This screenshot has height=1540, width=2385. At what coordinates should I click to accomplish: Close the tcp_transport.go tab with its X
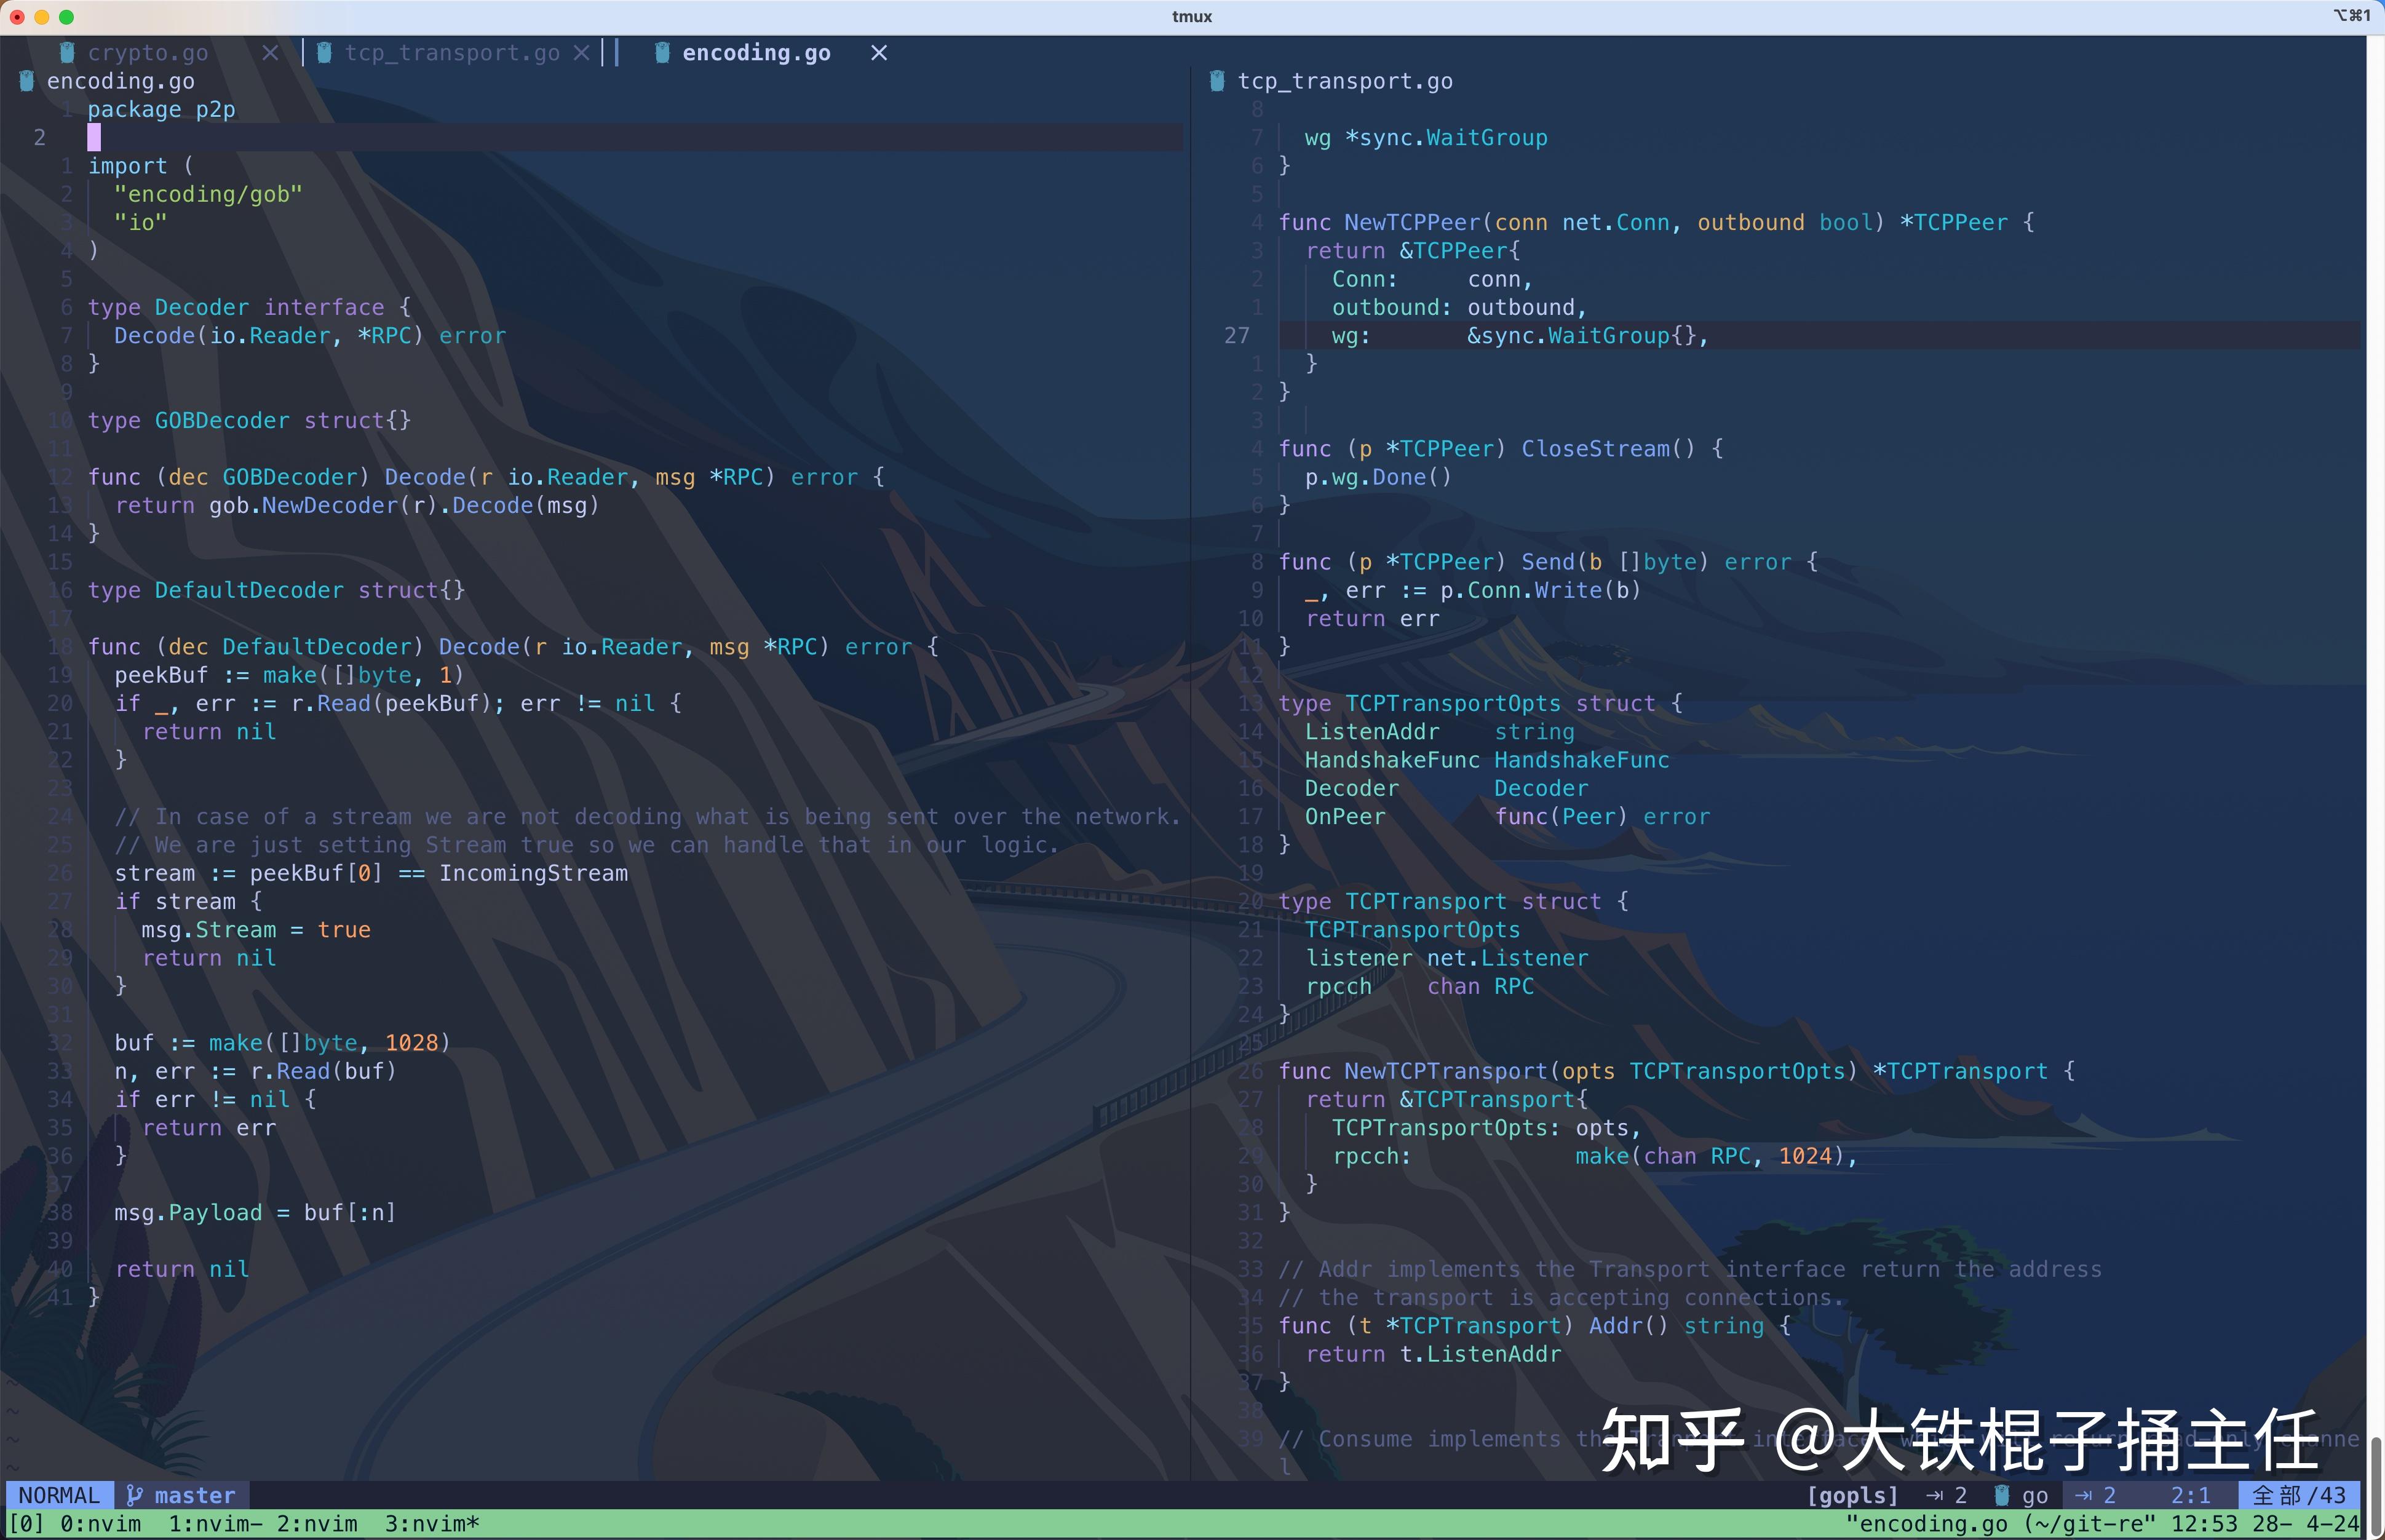click(583, 52)
